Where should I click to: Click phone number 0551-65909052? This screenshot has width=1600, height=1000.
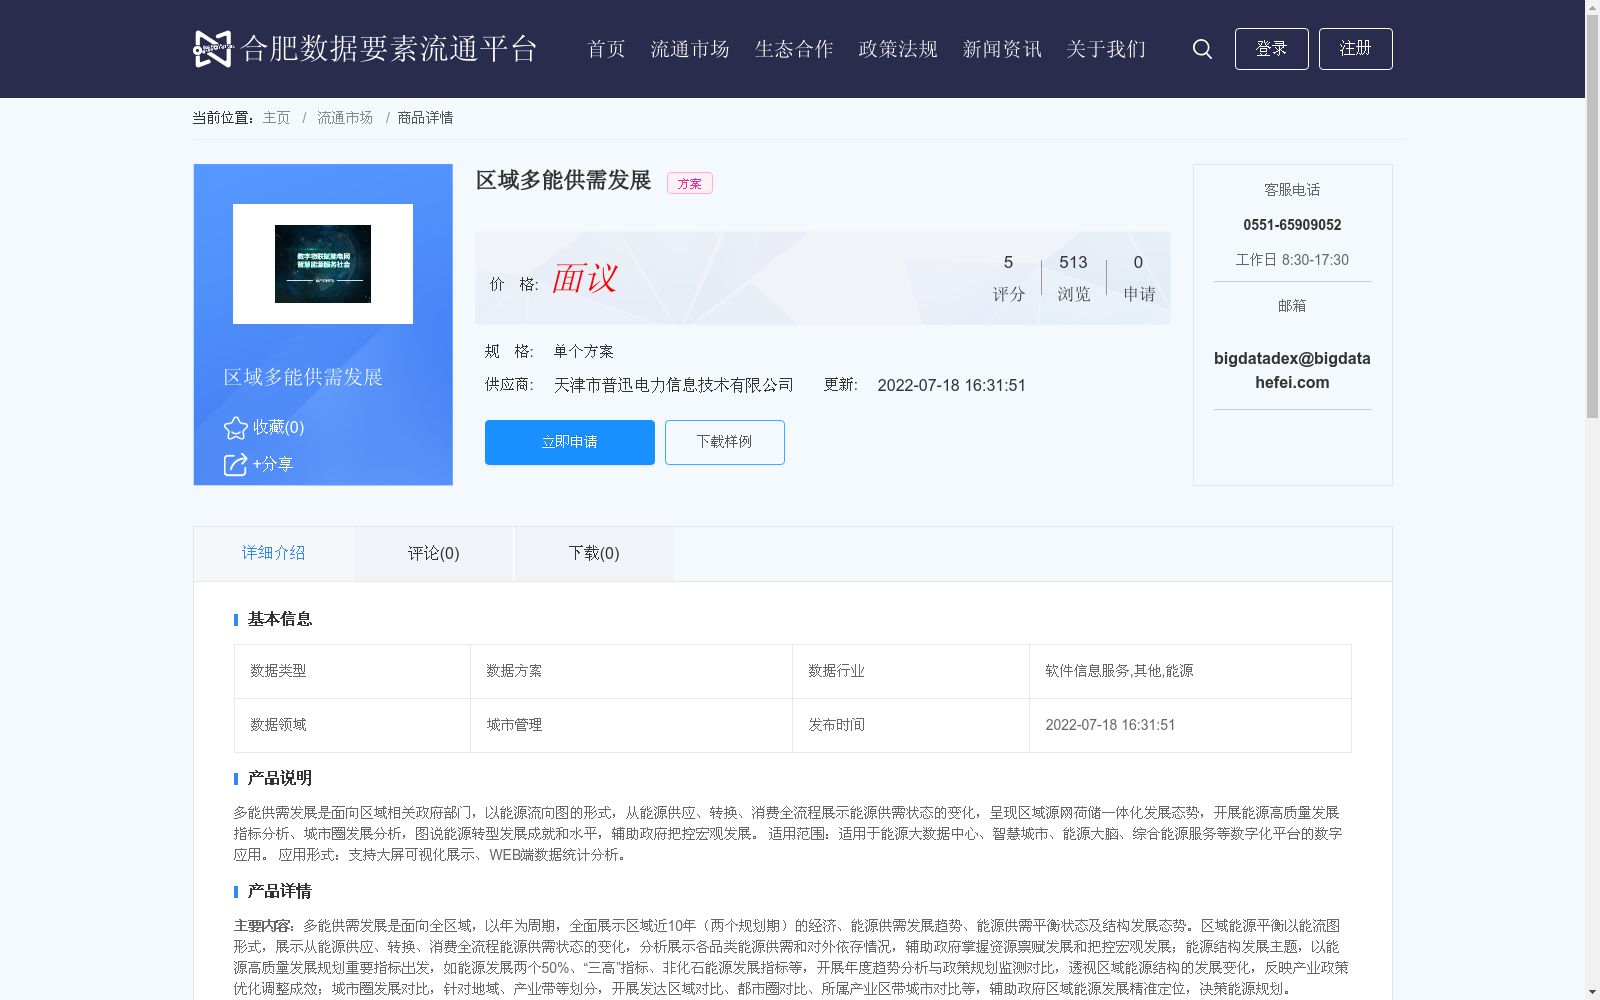pyautogui.click(x=1292, y=225)
